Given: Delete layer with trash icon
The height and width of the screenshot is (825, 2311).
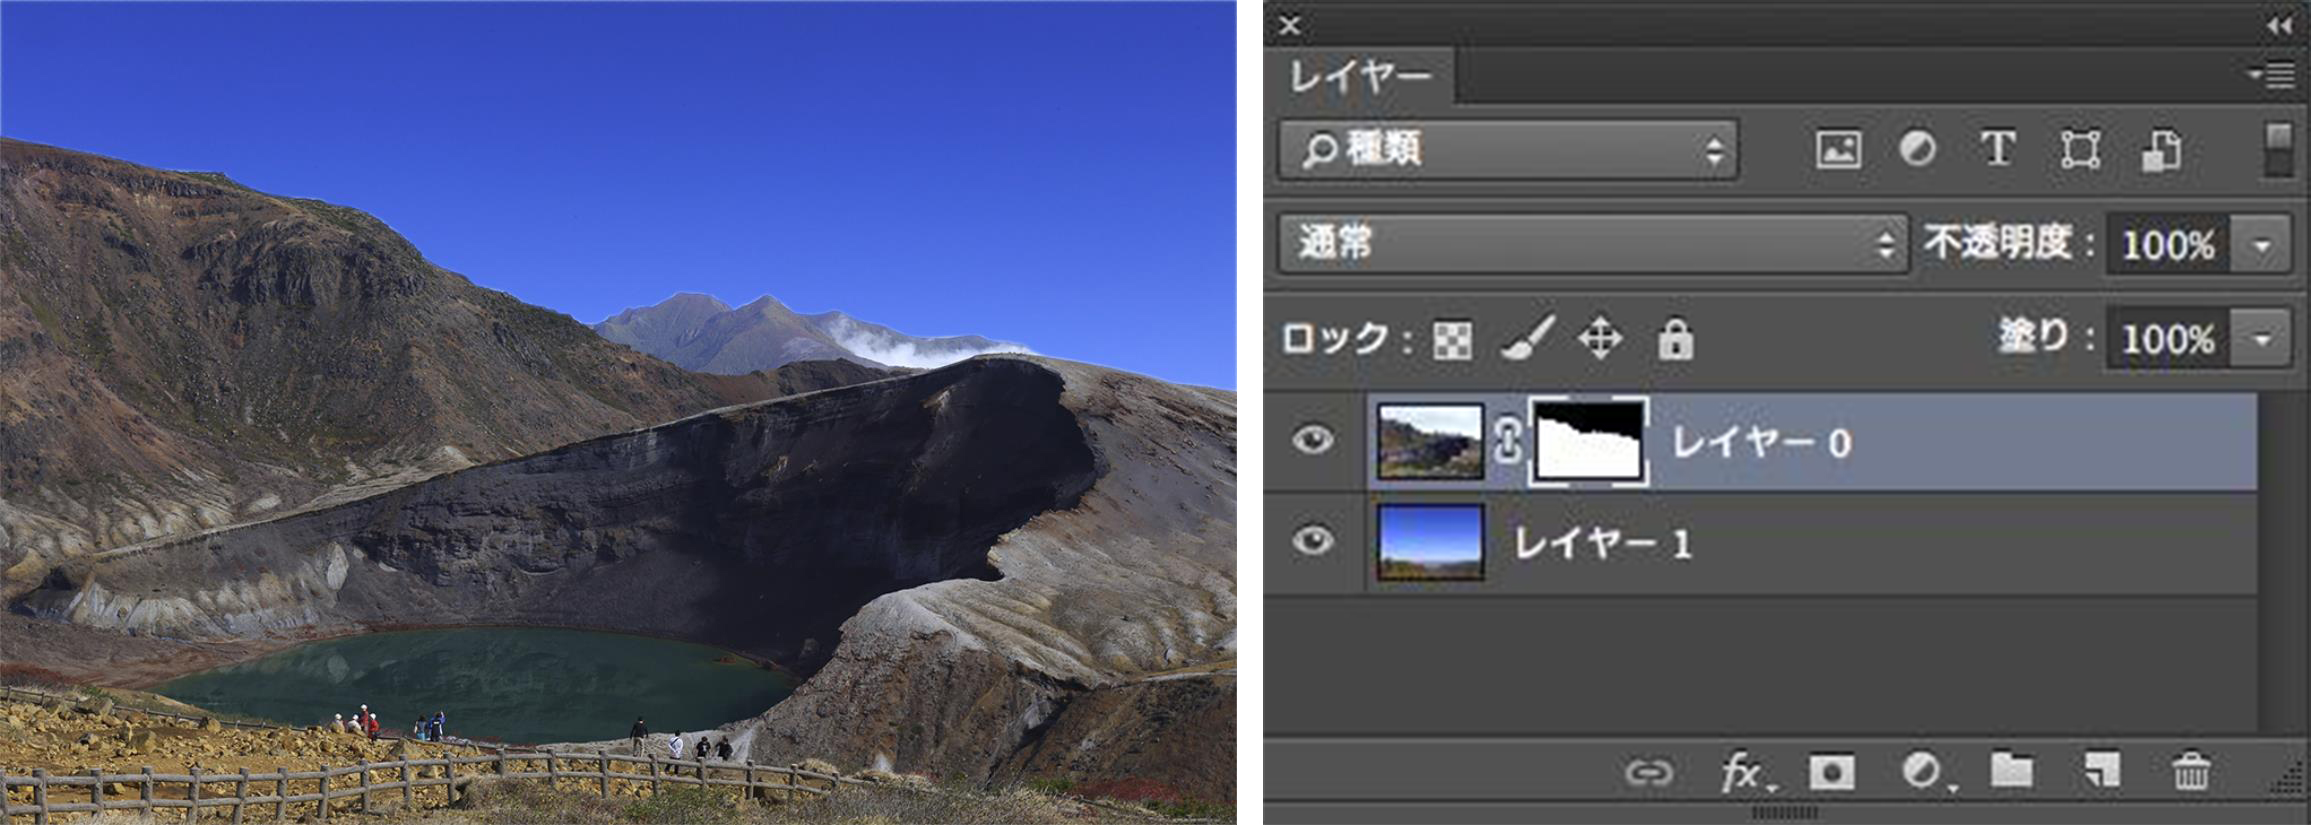Looking at the screenshot, I should coord(2191,771).
